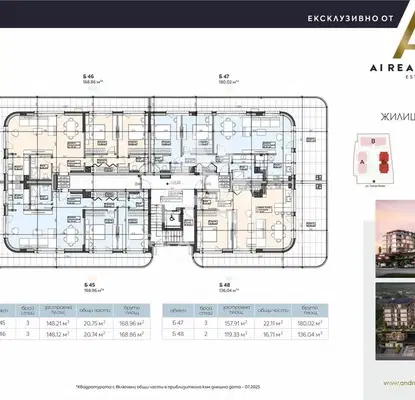Image resolution: width=415 pixels, height=400 pixels.
Task: Open the lower night building render photo
Action: click(395, 321)
